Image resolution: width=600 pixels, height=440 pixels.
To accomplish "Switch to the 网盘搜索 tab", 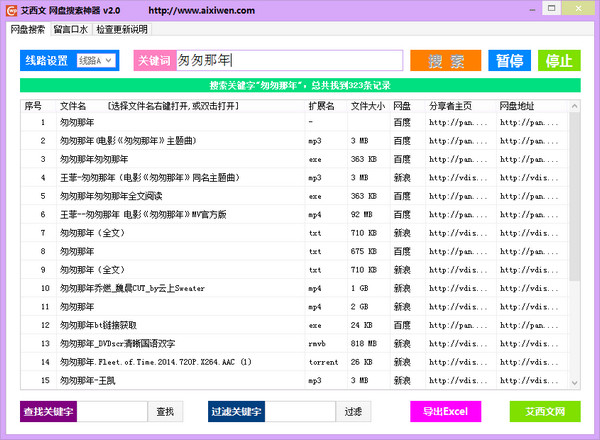I will click(x=29, y=30).
